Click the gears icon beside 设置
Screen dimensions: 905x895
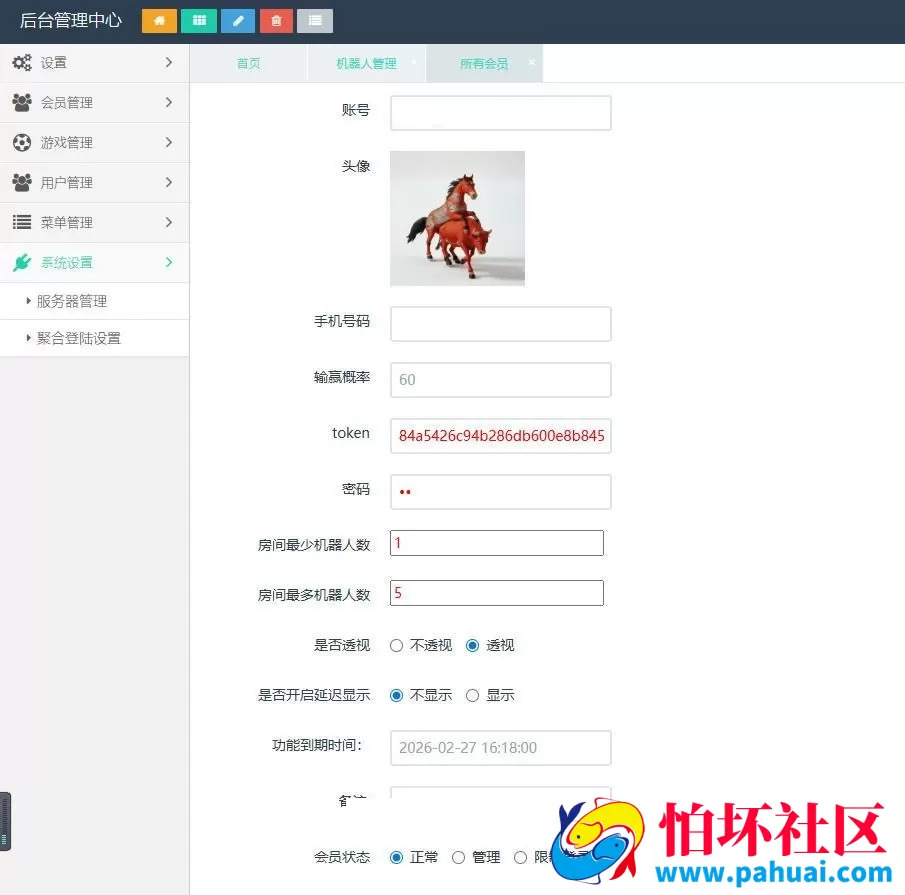22,62
